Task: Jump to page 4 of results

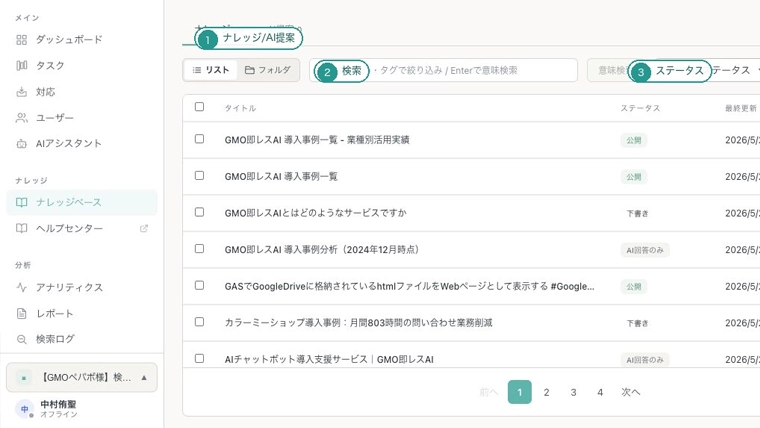Action: point(600,392)
